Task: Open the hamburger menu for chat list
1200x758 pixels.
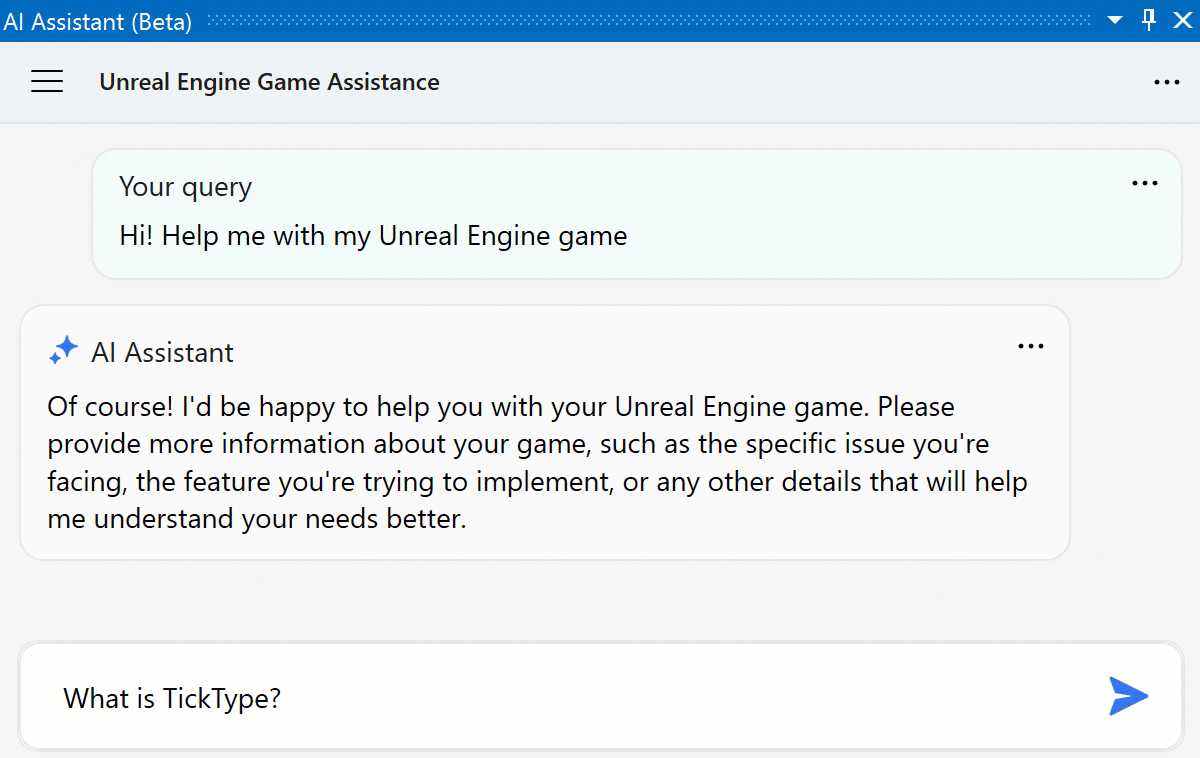Action: pyautogui.click(x=47, y=82)
